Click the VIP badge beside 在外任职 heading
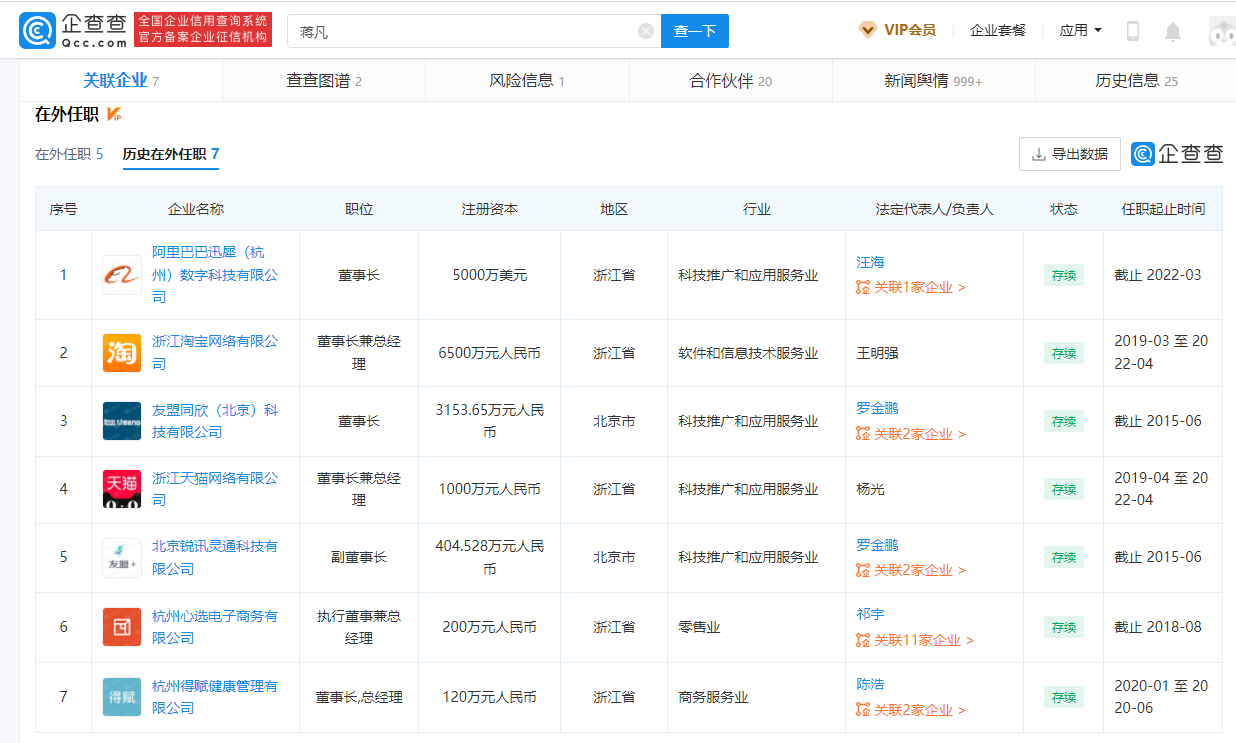The image size is (1236, 743). tap(114, 115)
